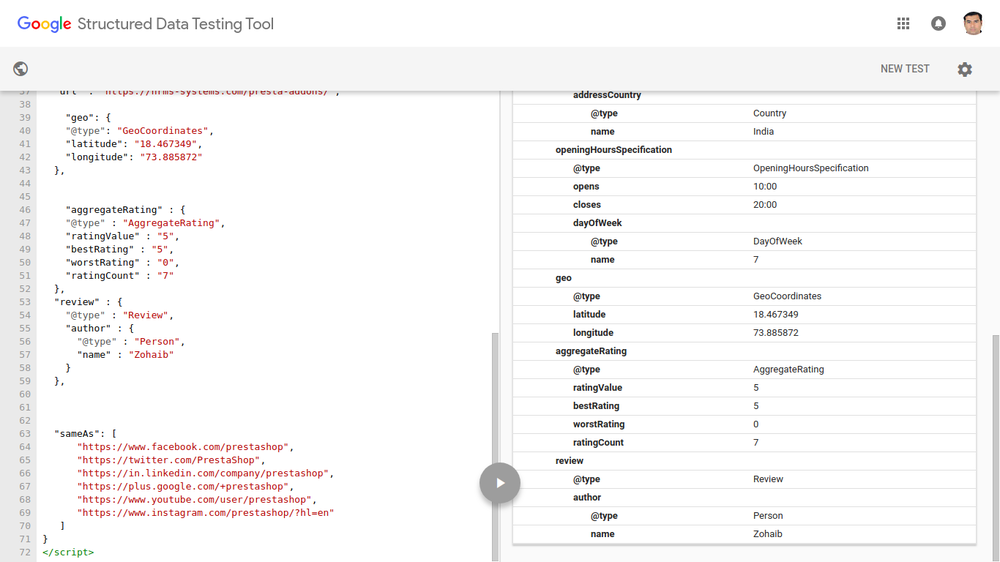Image resolution: width=1000 pixels, height=562 pixels.
Task: Click the Structured Data Testing Tool title
Action: pyautogui.click(x=175, y=24)
